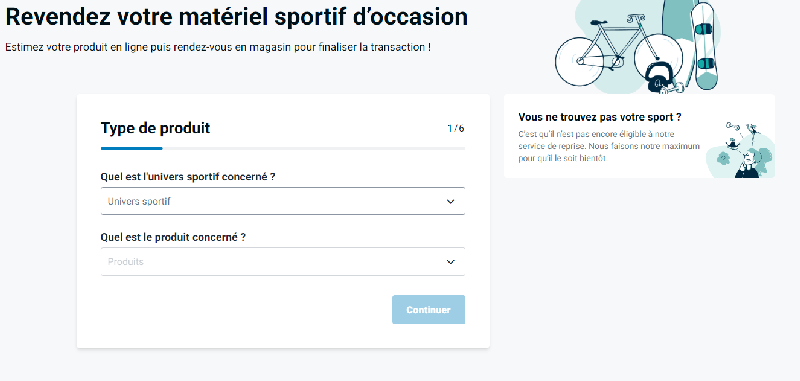This screenshot has width=800, height=381.
Task: Click 'Vous ne trouvez pas votre sport ?' heading
Action: click(599, 117)
